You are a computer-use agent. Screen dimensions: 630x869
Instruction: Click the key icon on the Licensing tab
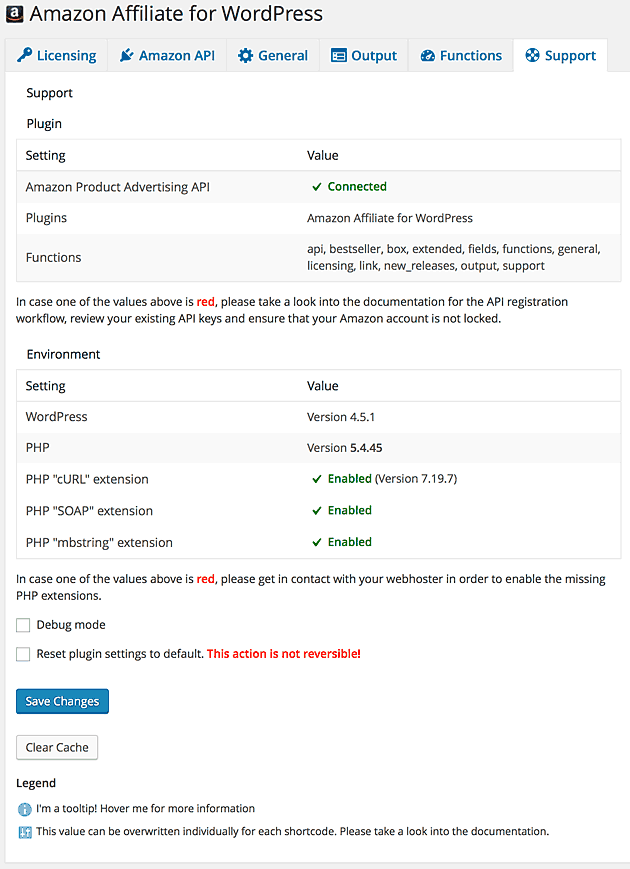point(24,55)
